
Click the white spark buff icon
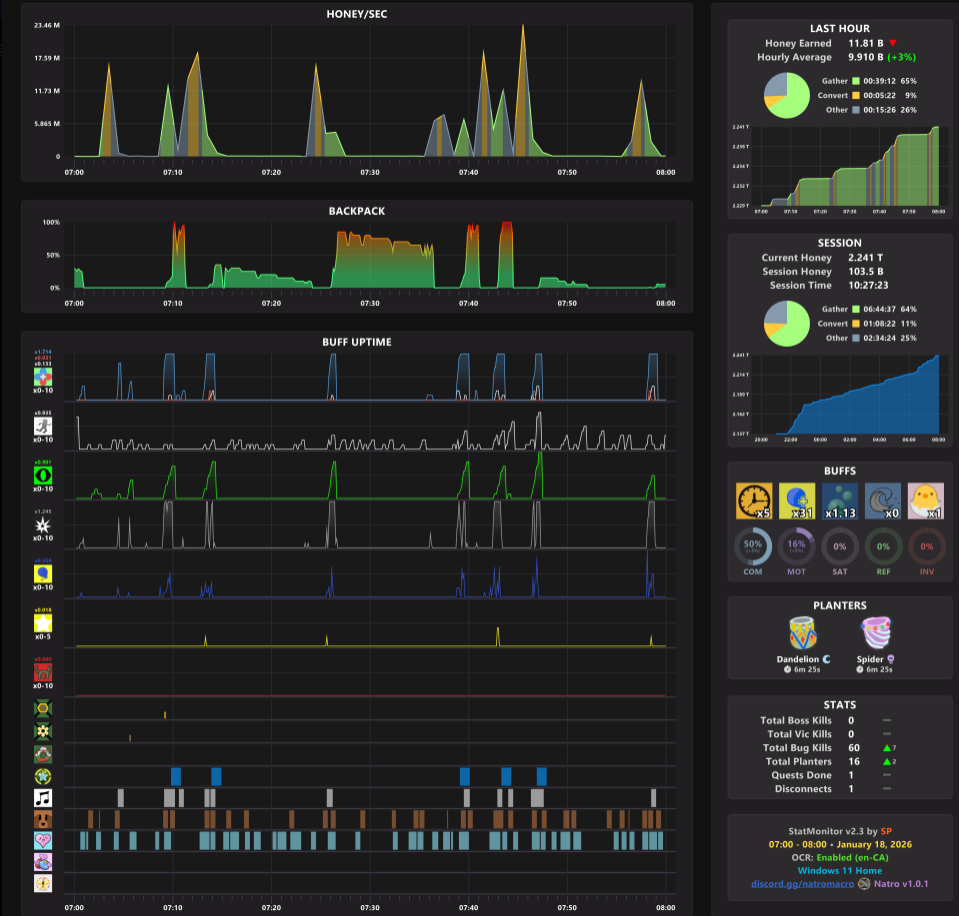point(43,525)
